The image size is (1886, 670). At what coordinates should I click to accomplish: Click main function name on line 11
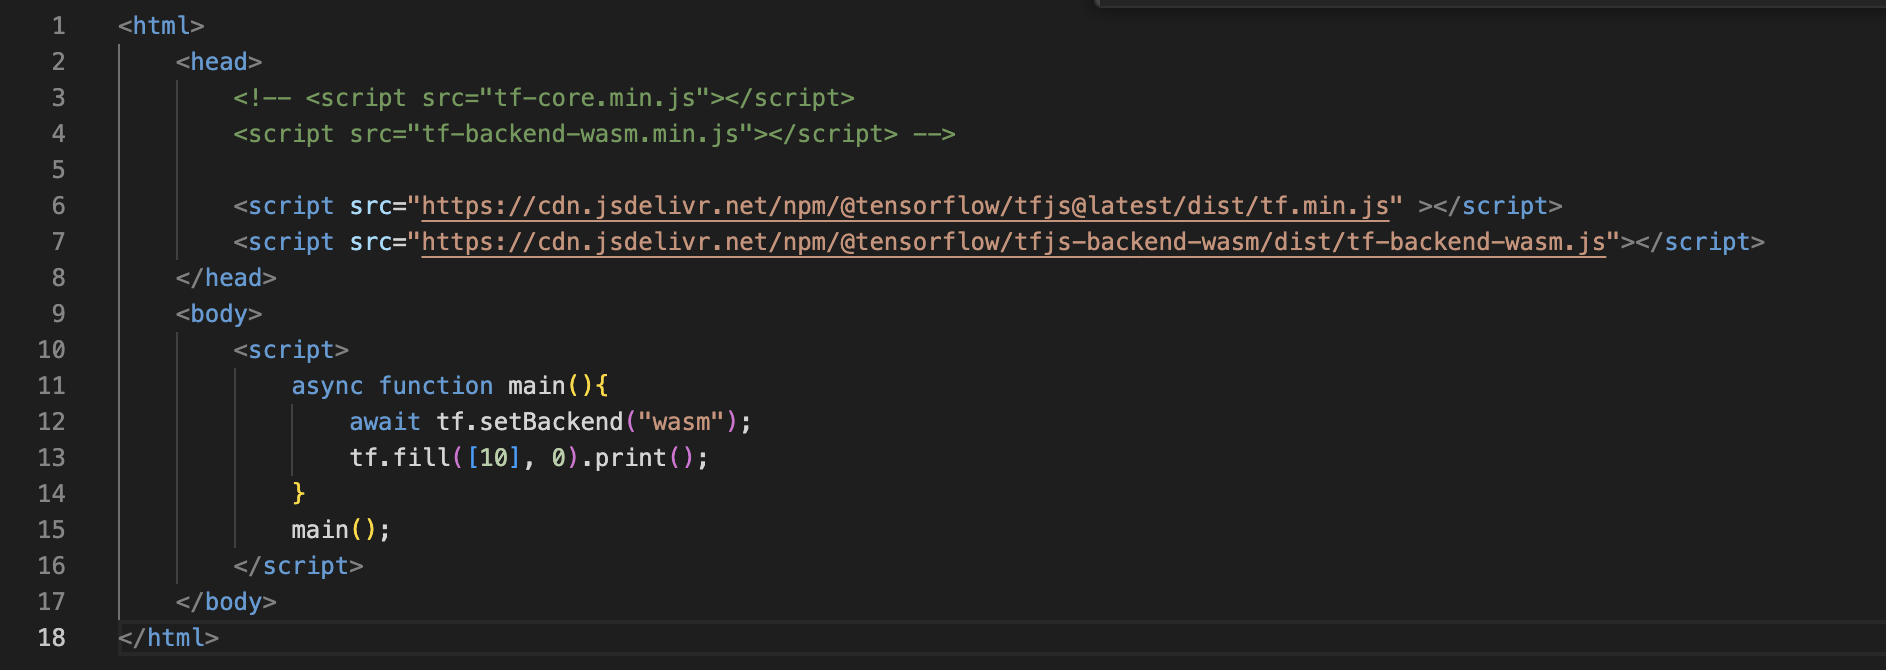point(537,386)
